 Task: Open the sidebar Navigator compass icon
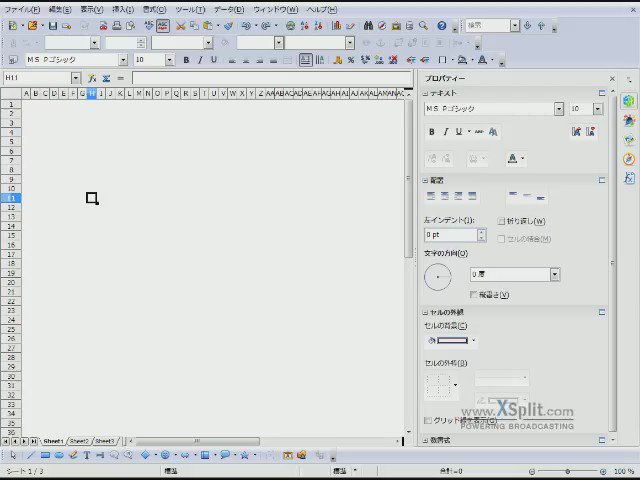point(629,159)
